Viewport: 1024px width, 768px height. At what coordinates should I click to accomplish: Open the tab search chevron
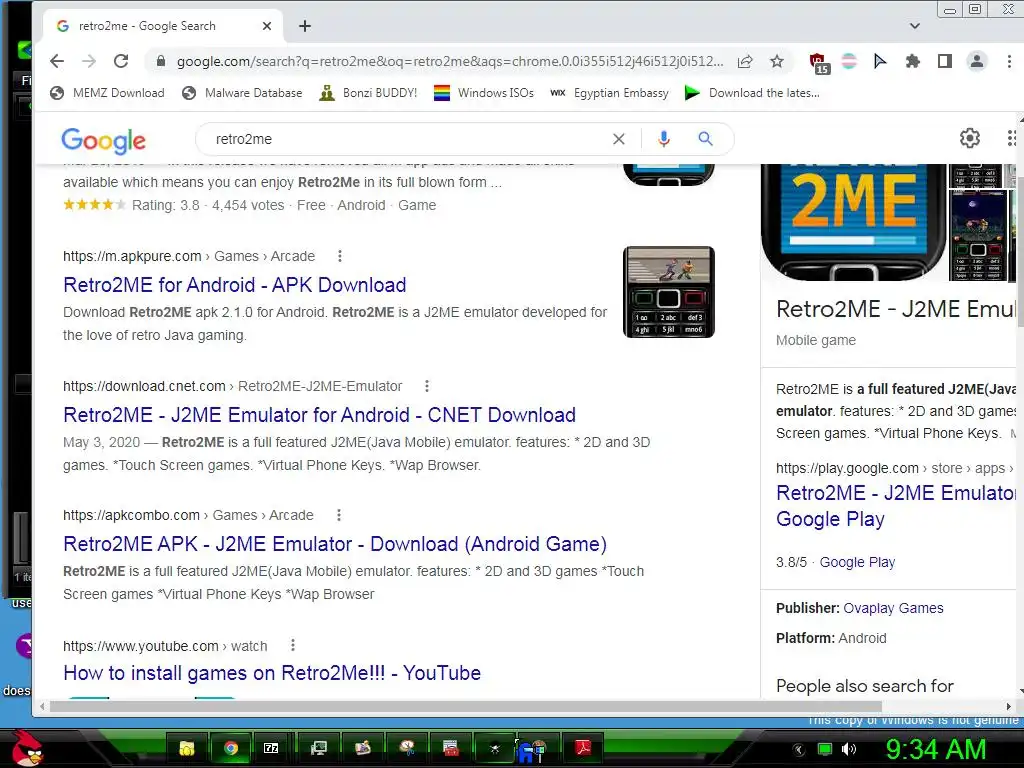point(914,26)
